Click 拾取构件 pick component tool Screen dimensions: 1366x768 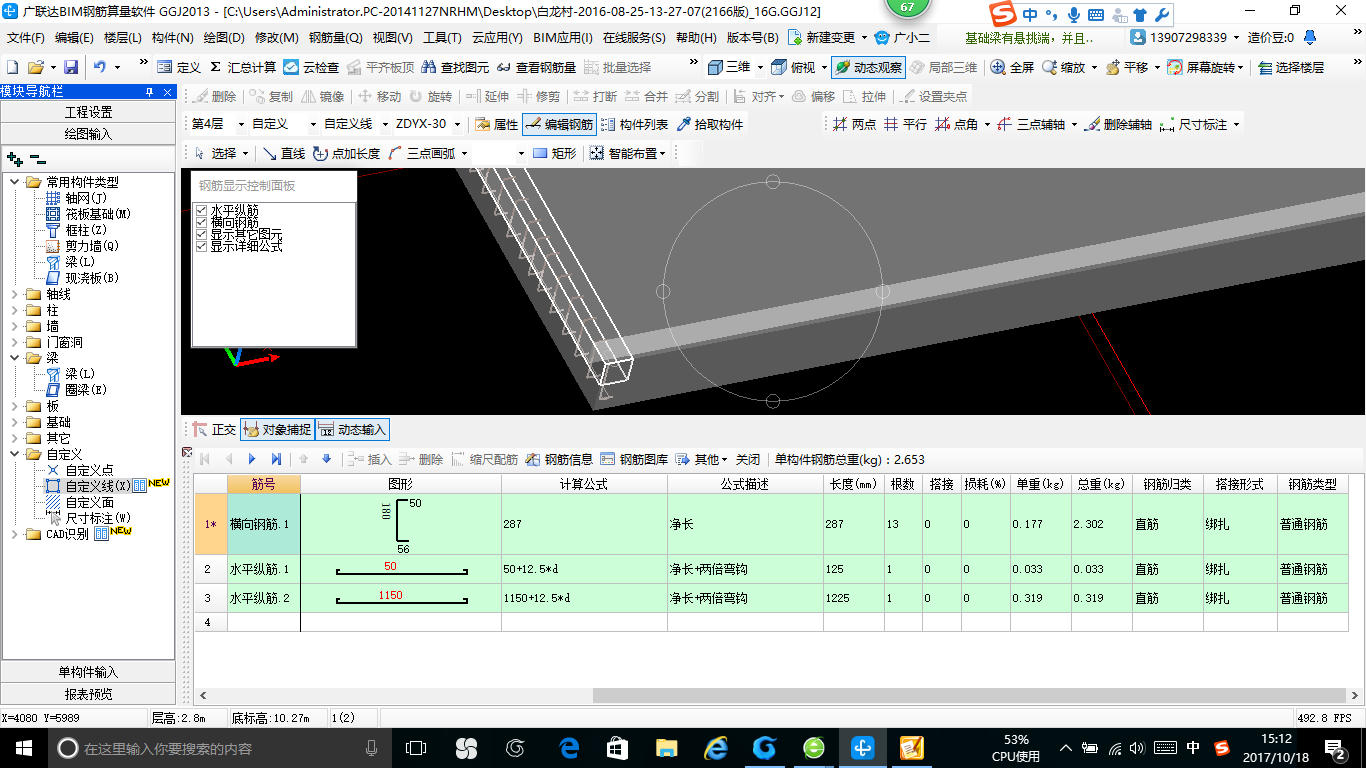[x=710, y=125]
